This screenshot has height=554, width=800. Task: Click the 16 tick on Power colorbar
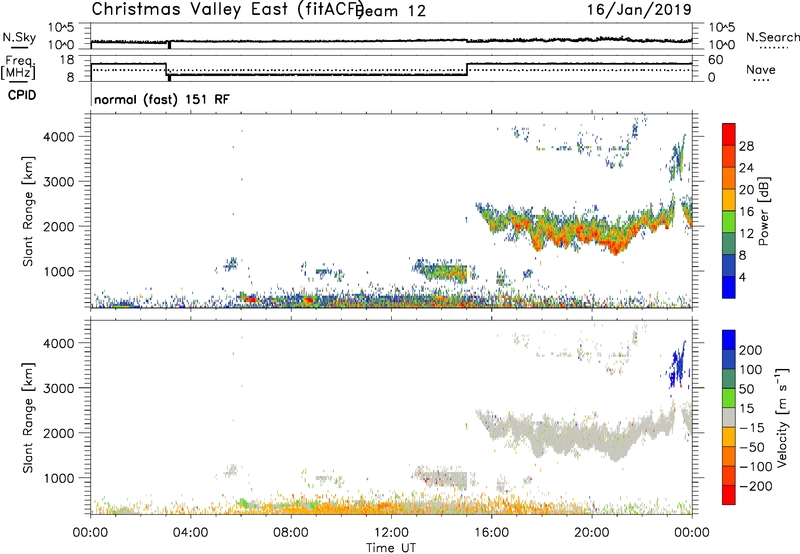746,212
